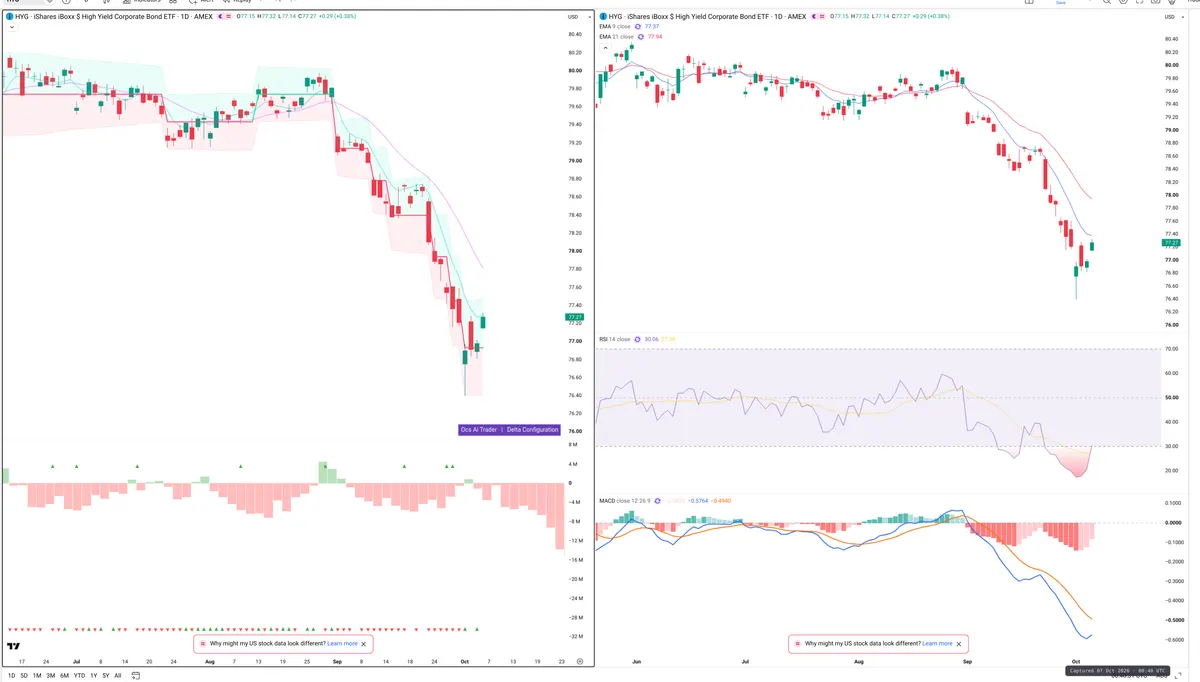Click the EMA 9 close indicator legend
Image resolution: width=1200 pixels, height=682 pixels.
[615, 26]
